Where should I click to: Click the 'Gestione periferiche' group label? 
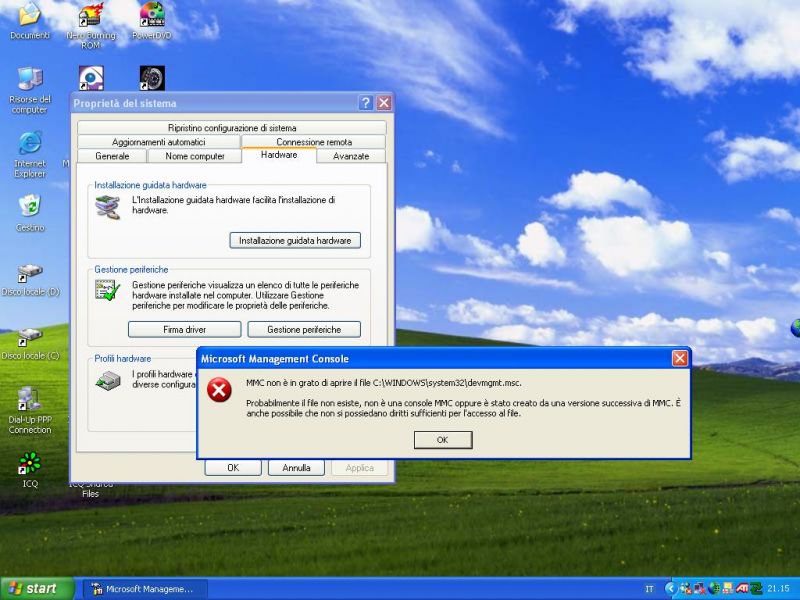tap(131, 269)
